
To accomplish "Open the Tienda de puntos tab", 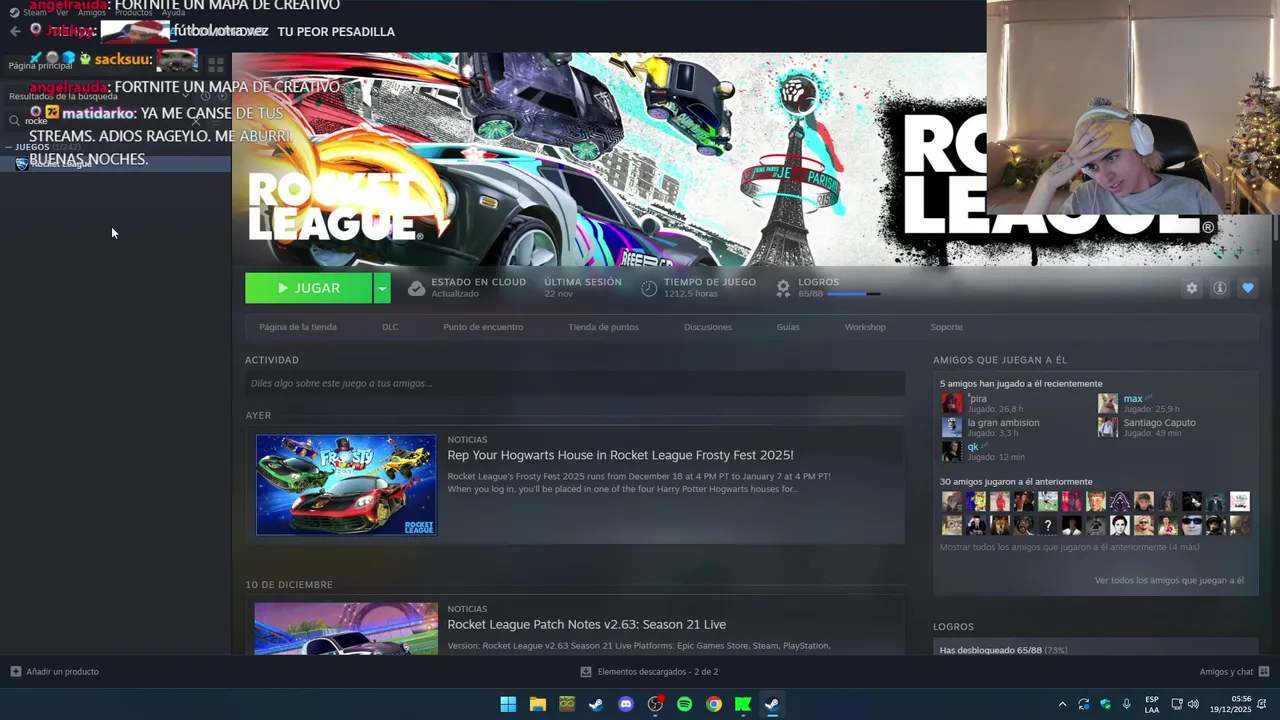I will (x=603, y=327).
